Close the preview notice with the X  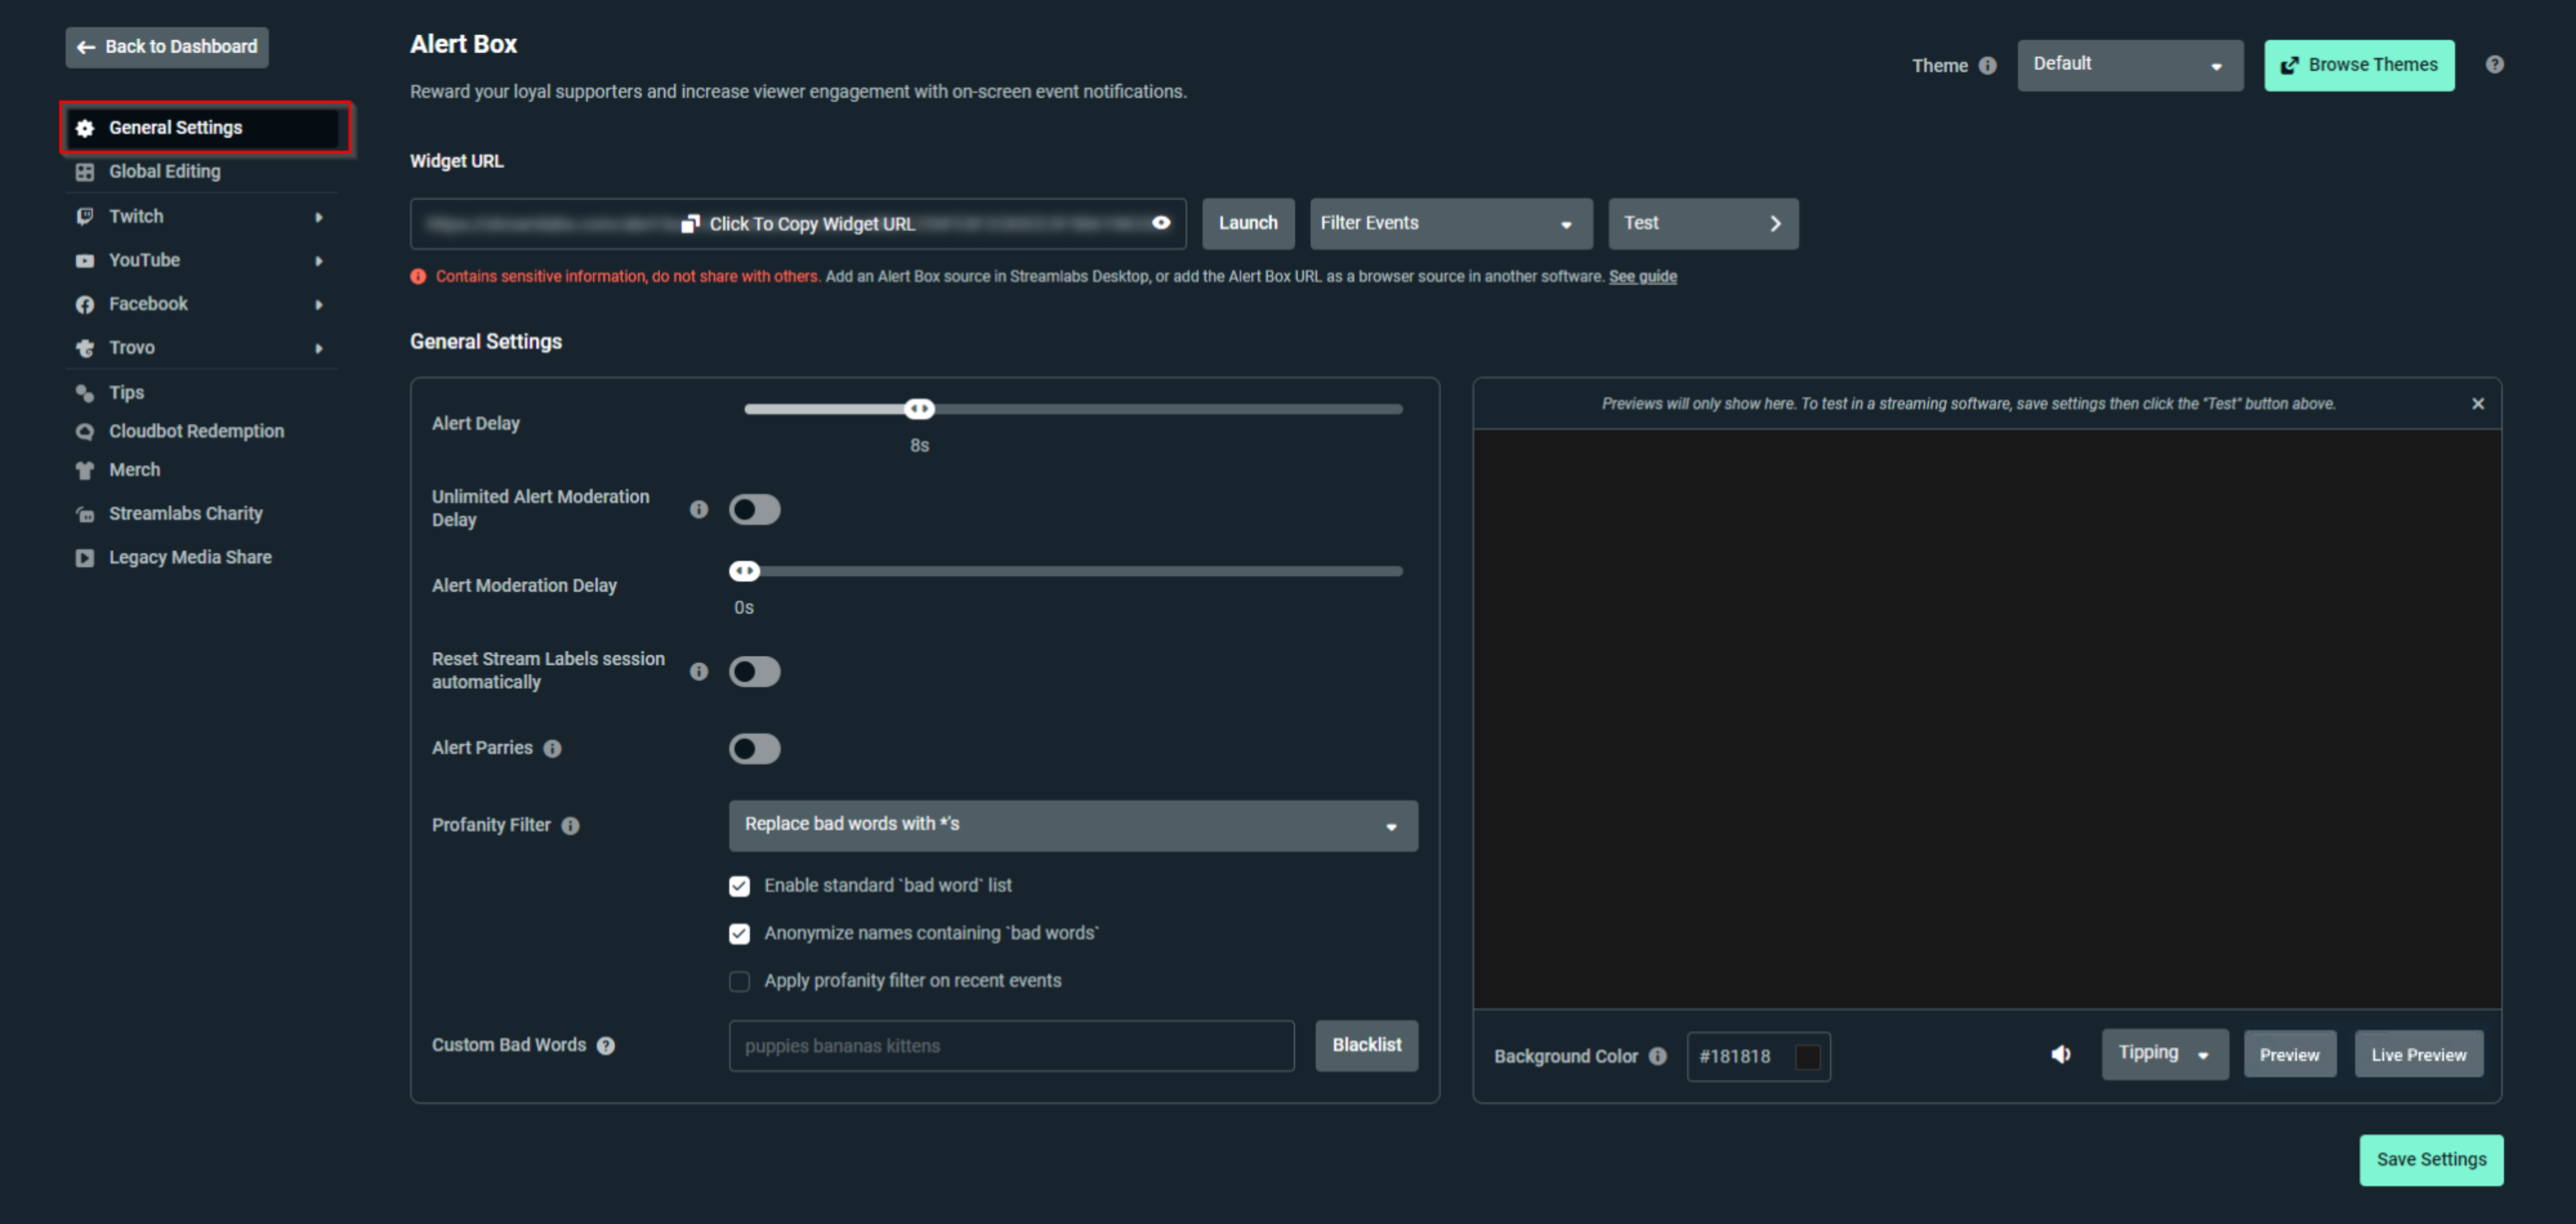(x=2477, y=403)
